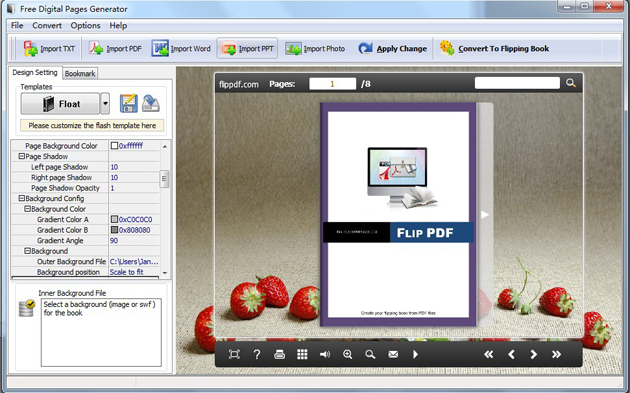
Task: Click the Page Background Color row label
Action: point(61,146)
